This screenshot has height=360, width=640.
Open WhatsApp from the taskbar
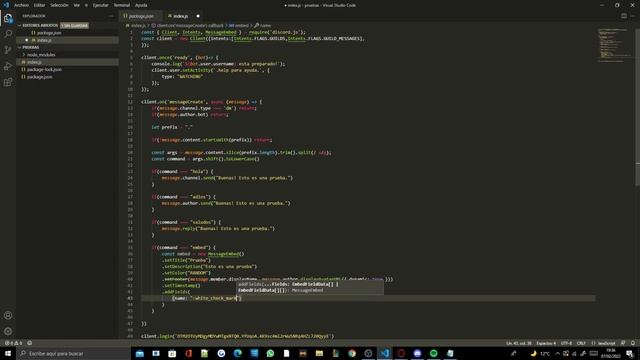pyautogui.click(x=270, y=353)
